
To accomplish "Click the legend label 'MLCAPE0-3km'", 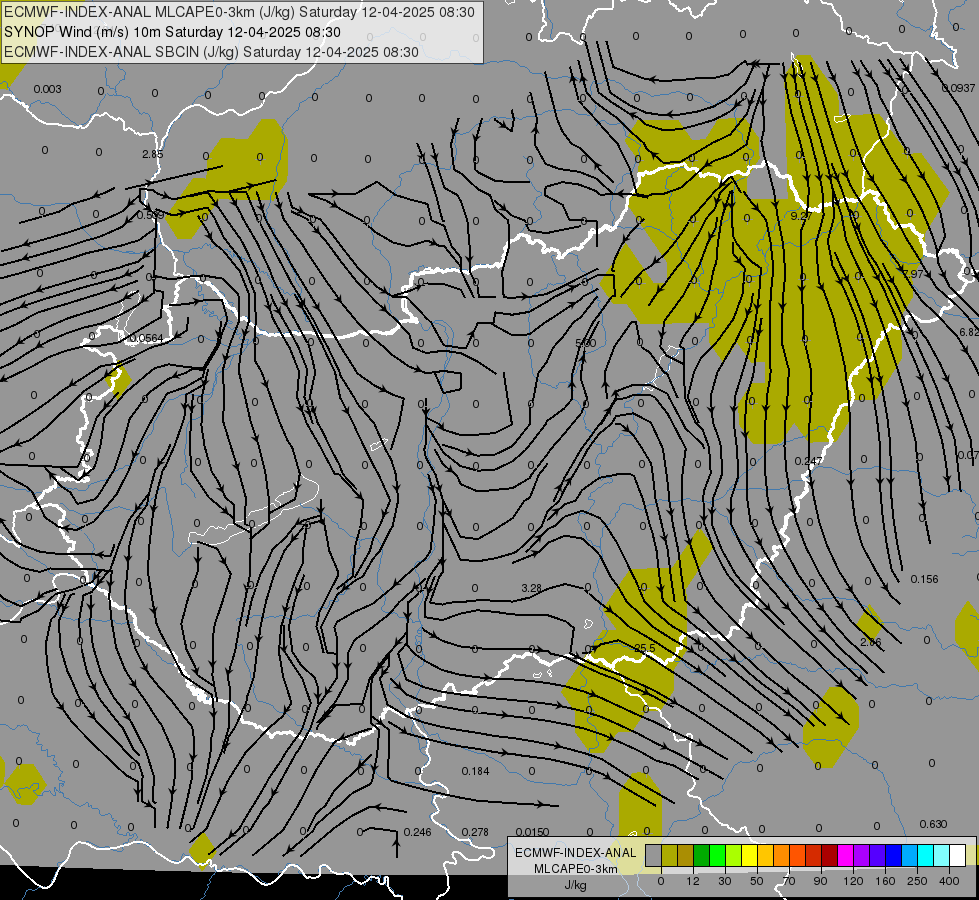I will pyautogui.click(x=576, y=869).
